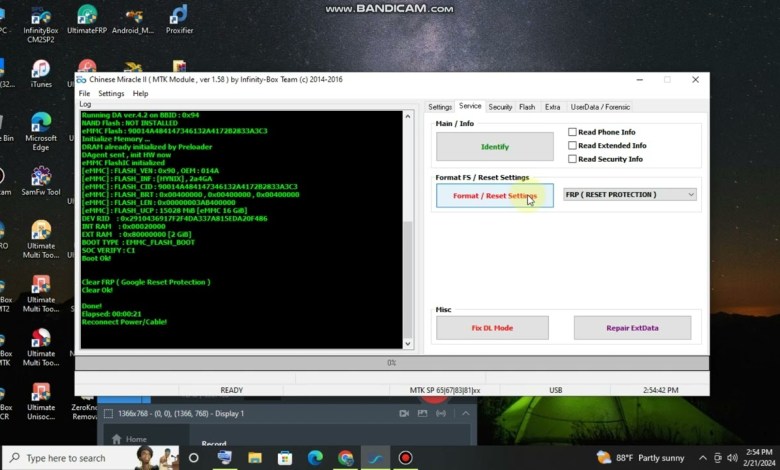Click the progress bar showing 0%
This screenshot has width=780, height=470.
click(392, 363)
